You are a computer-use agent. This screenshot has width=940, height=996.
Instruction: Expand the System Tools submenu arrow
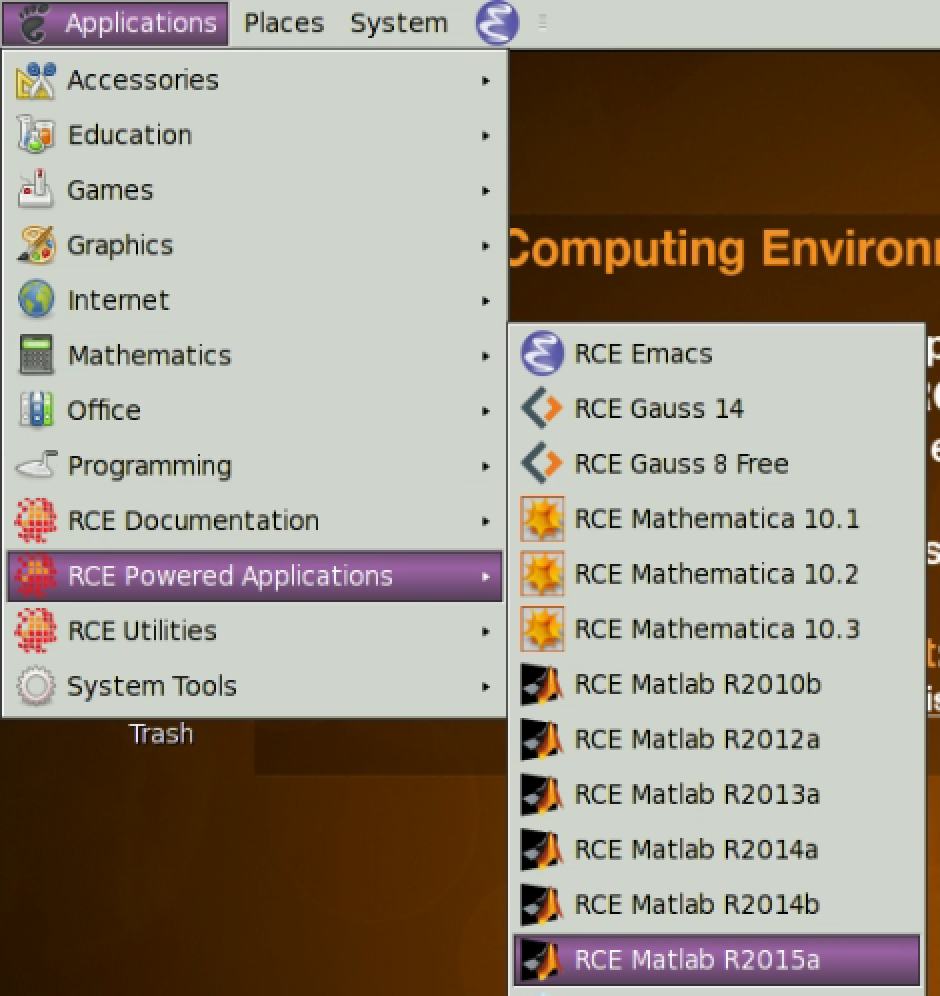click(x=486, y=687)
